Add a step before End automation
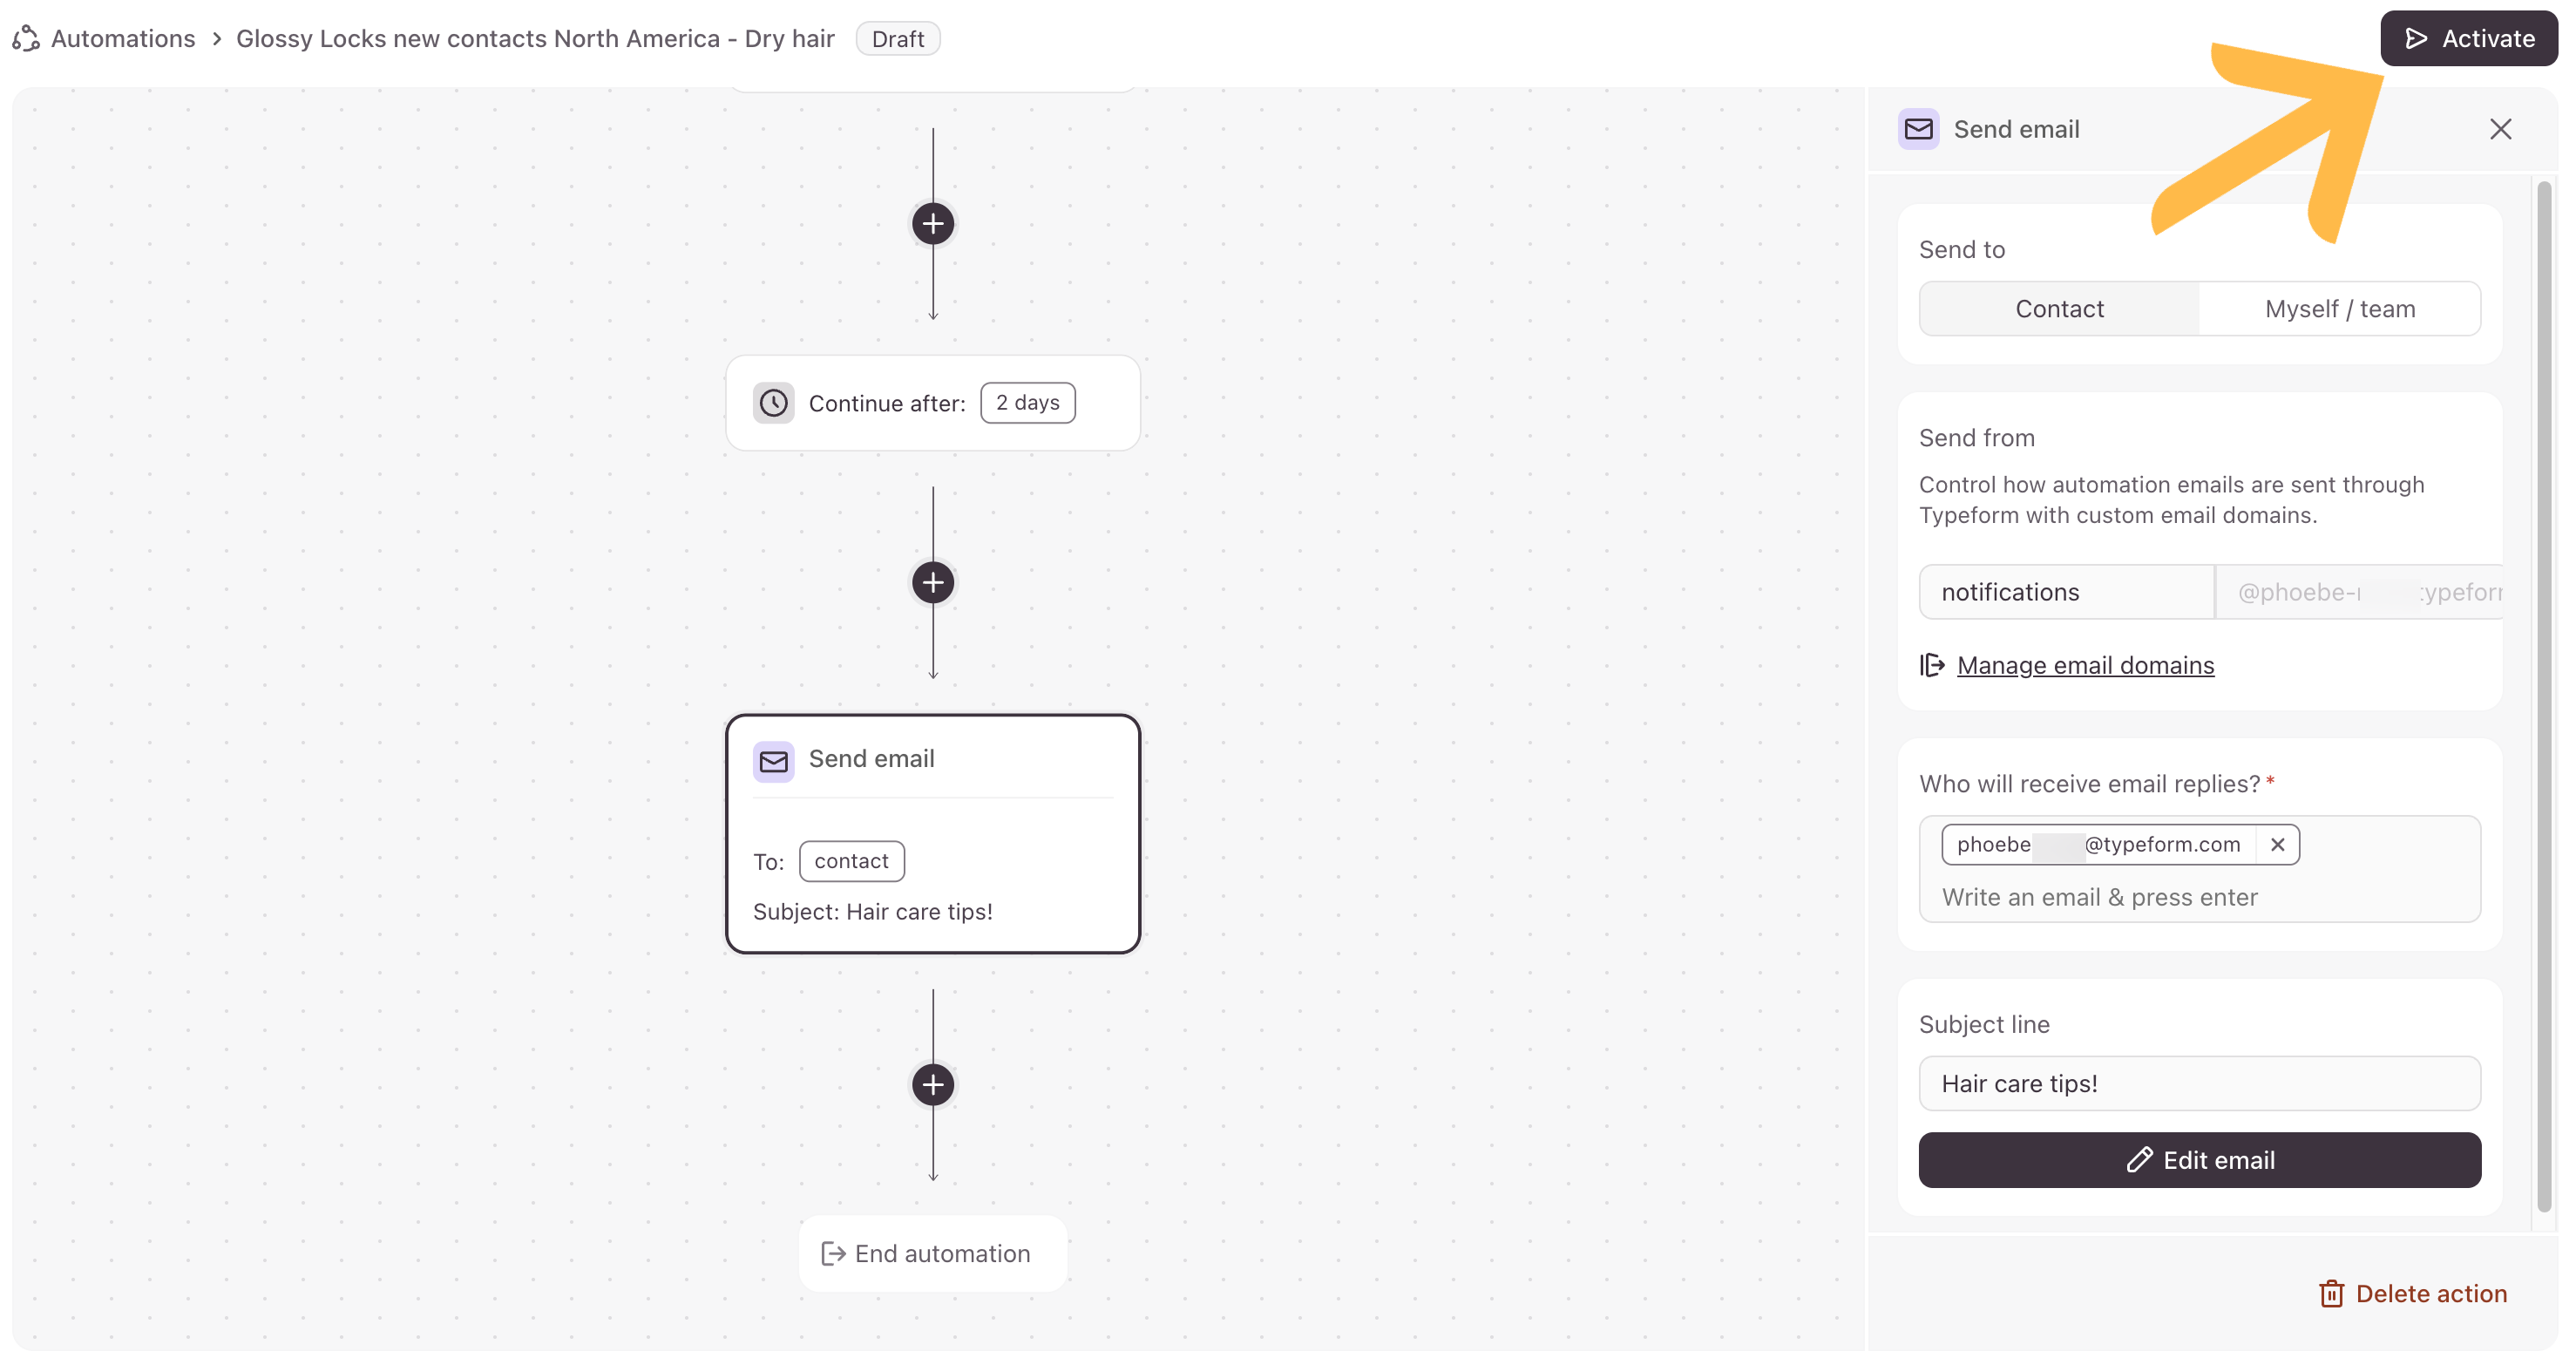 coord(932,1084)
